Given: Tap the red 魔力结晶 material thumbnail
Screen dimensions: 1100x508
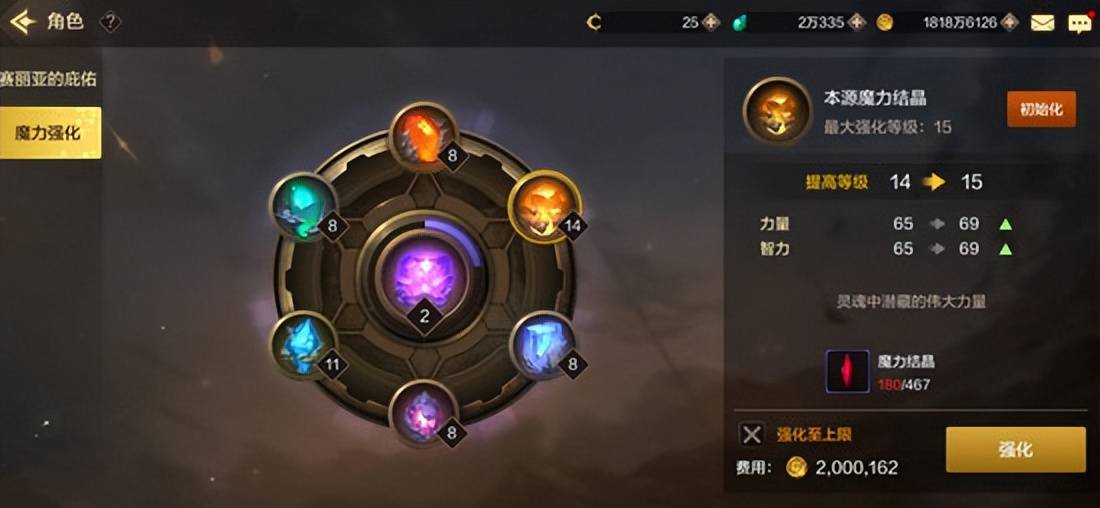Looking at the screenshot, I should pyautogui.click(x=847, y=371).
